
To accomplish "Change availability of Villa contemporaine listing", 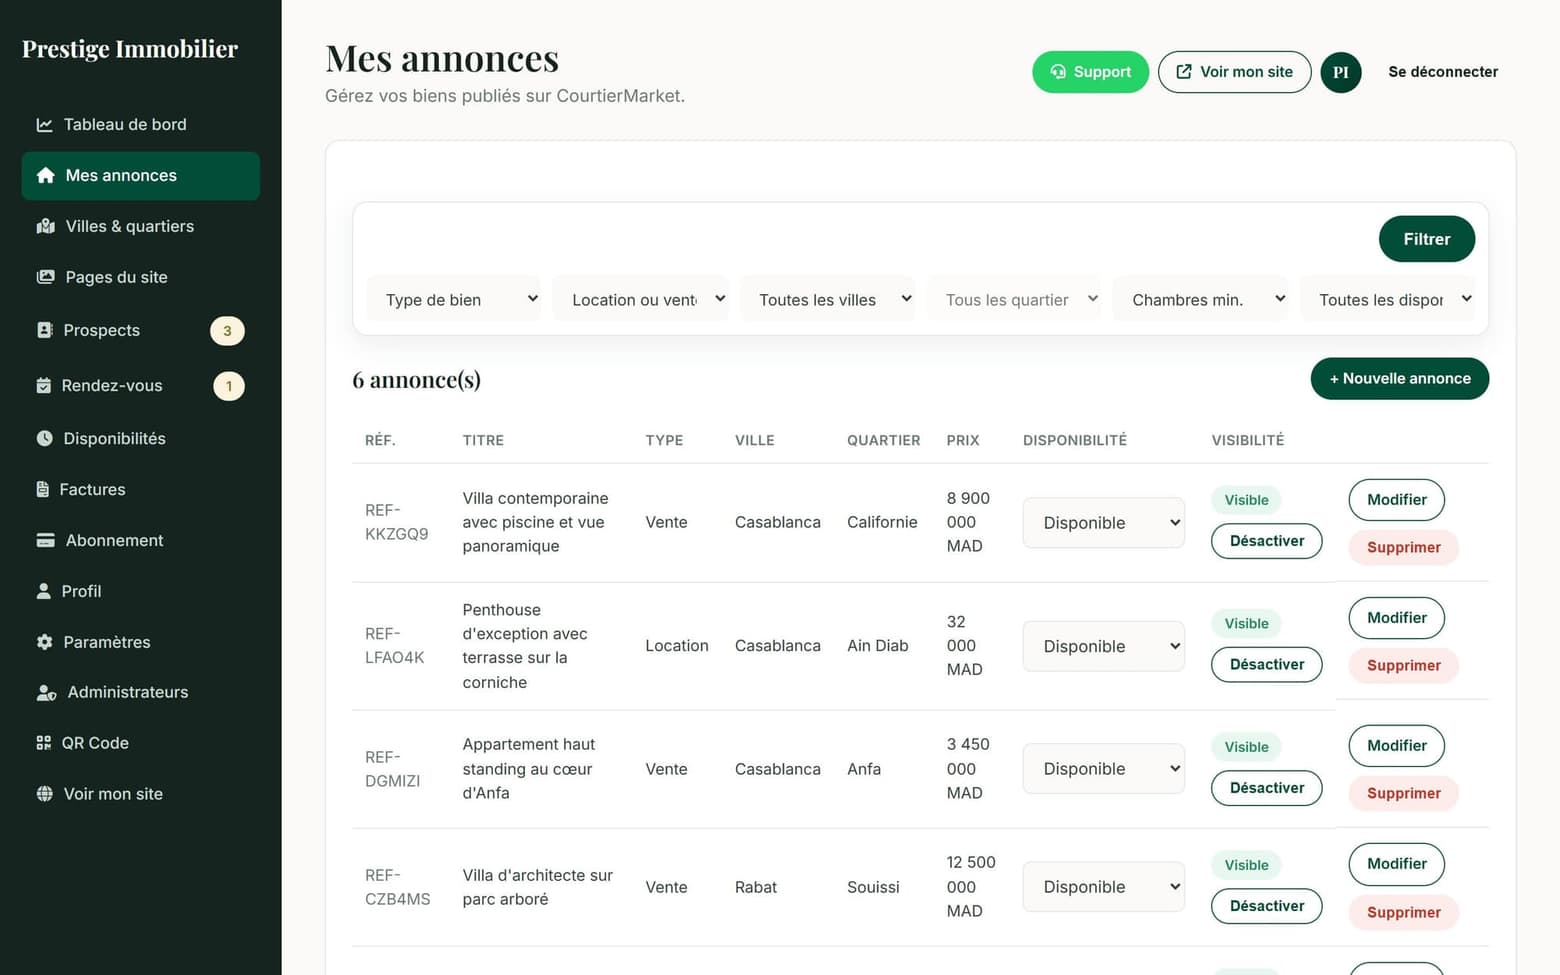I will click(x=1104, y=523).
